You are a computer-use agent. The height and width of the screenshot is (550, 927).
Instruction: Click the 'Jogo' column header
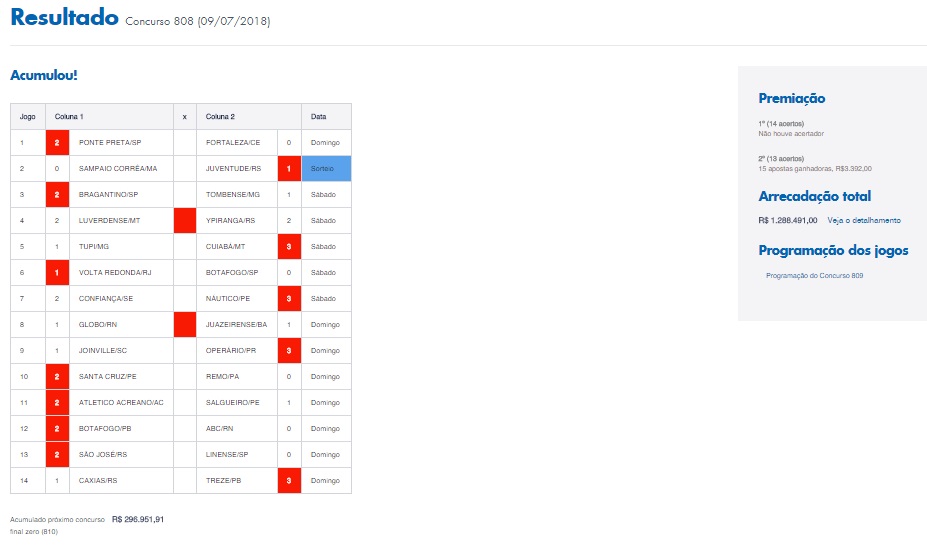(28, 117)
